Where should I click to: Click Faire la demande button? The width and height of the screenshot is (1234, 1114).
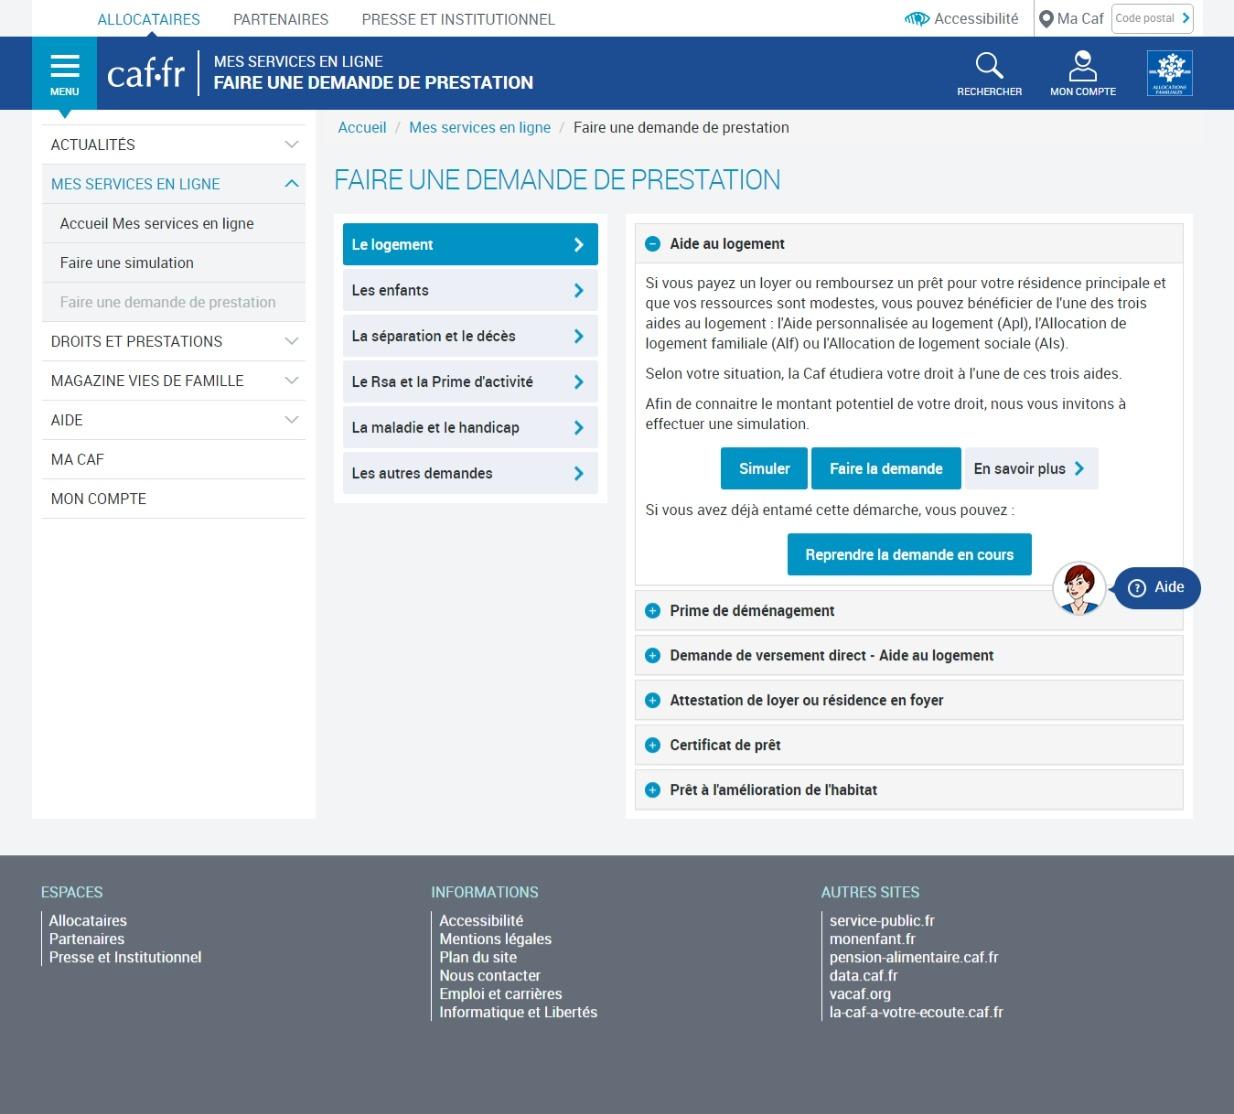point(886,468)
